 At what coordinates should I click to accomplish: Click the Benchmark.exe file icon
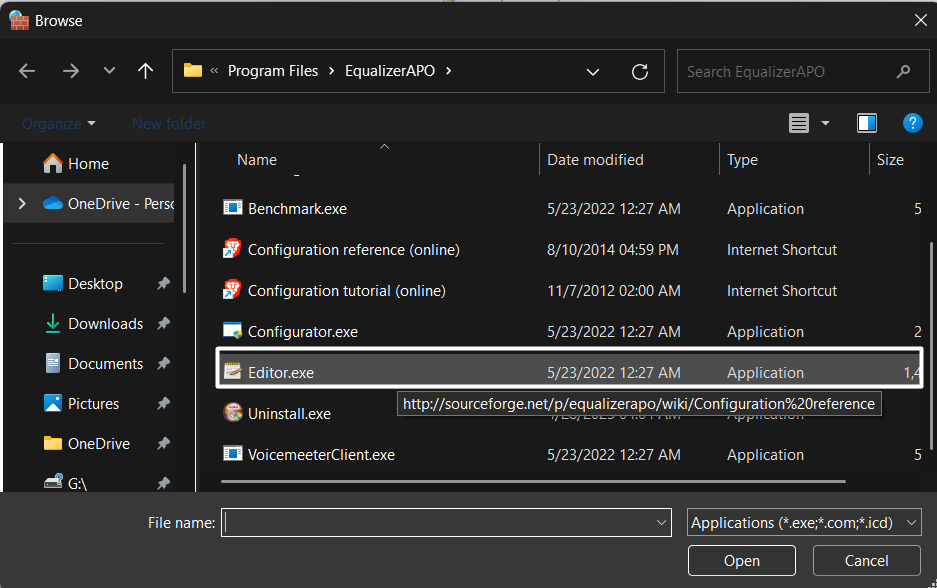tap(232, 209)
